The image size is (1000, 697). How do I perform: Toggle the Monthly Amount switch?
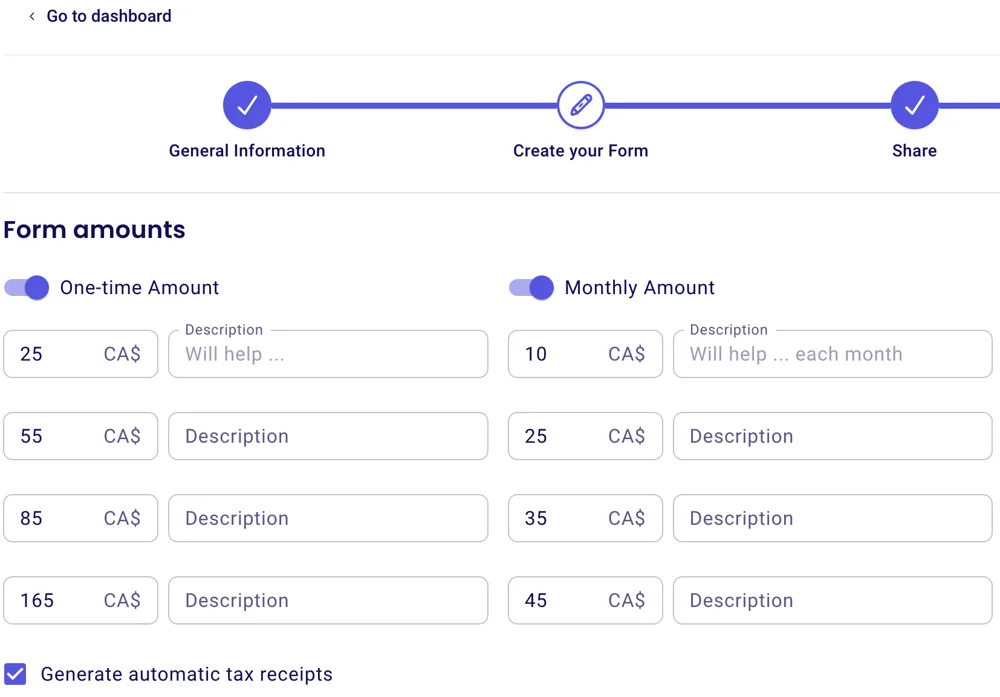tap(531, 288)
